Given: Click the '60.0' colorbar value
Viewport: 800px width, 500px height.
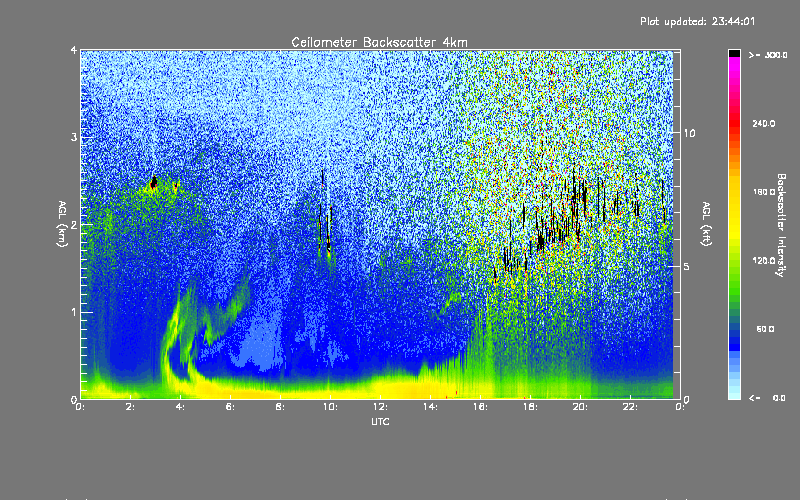Looking at the screenshot, I should (x=765, y=329).
